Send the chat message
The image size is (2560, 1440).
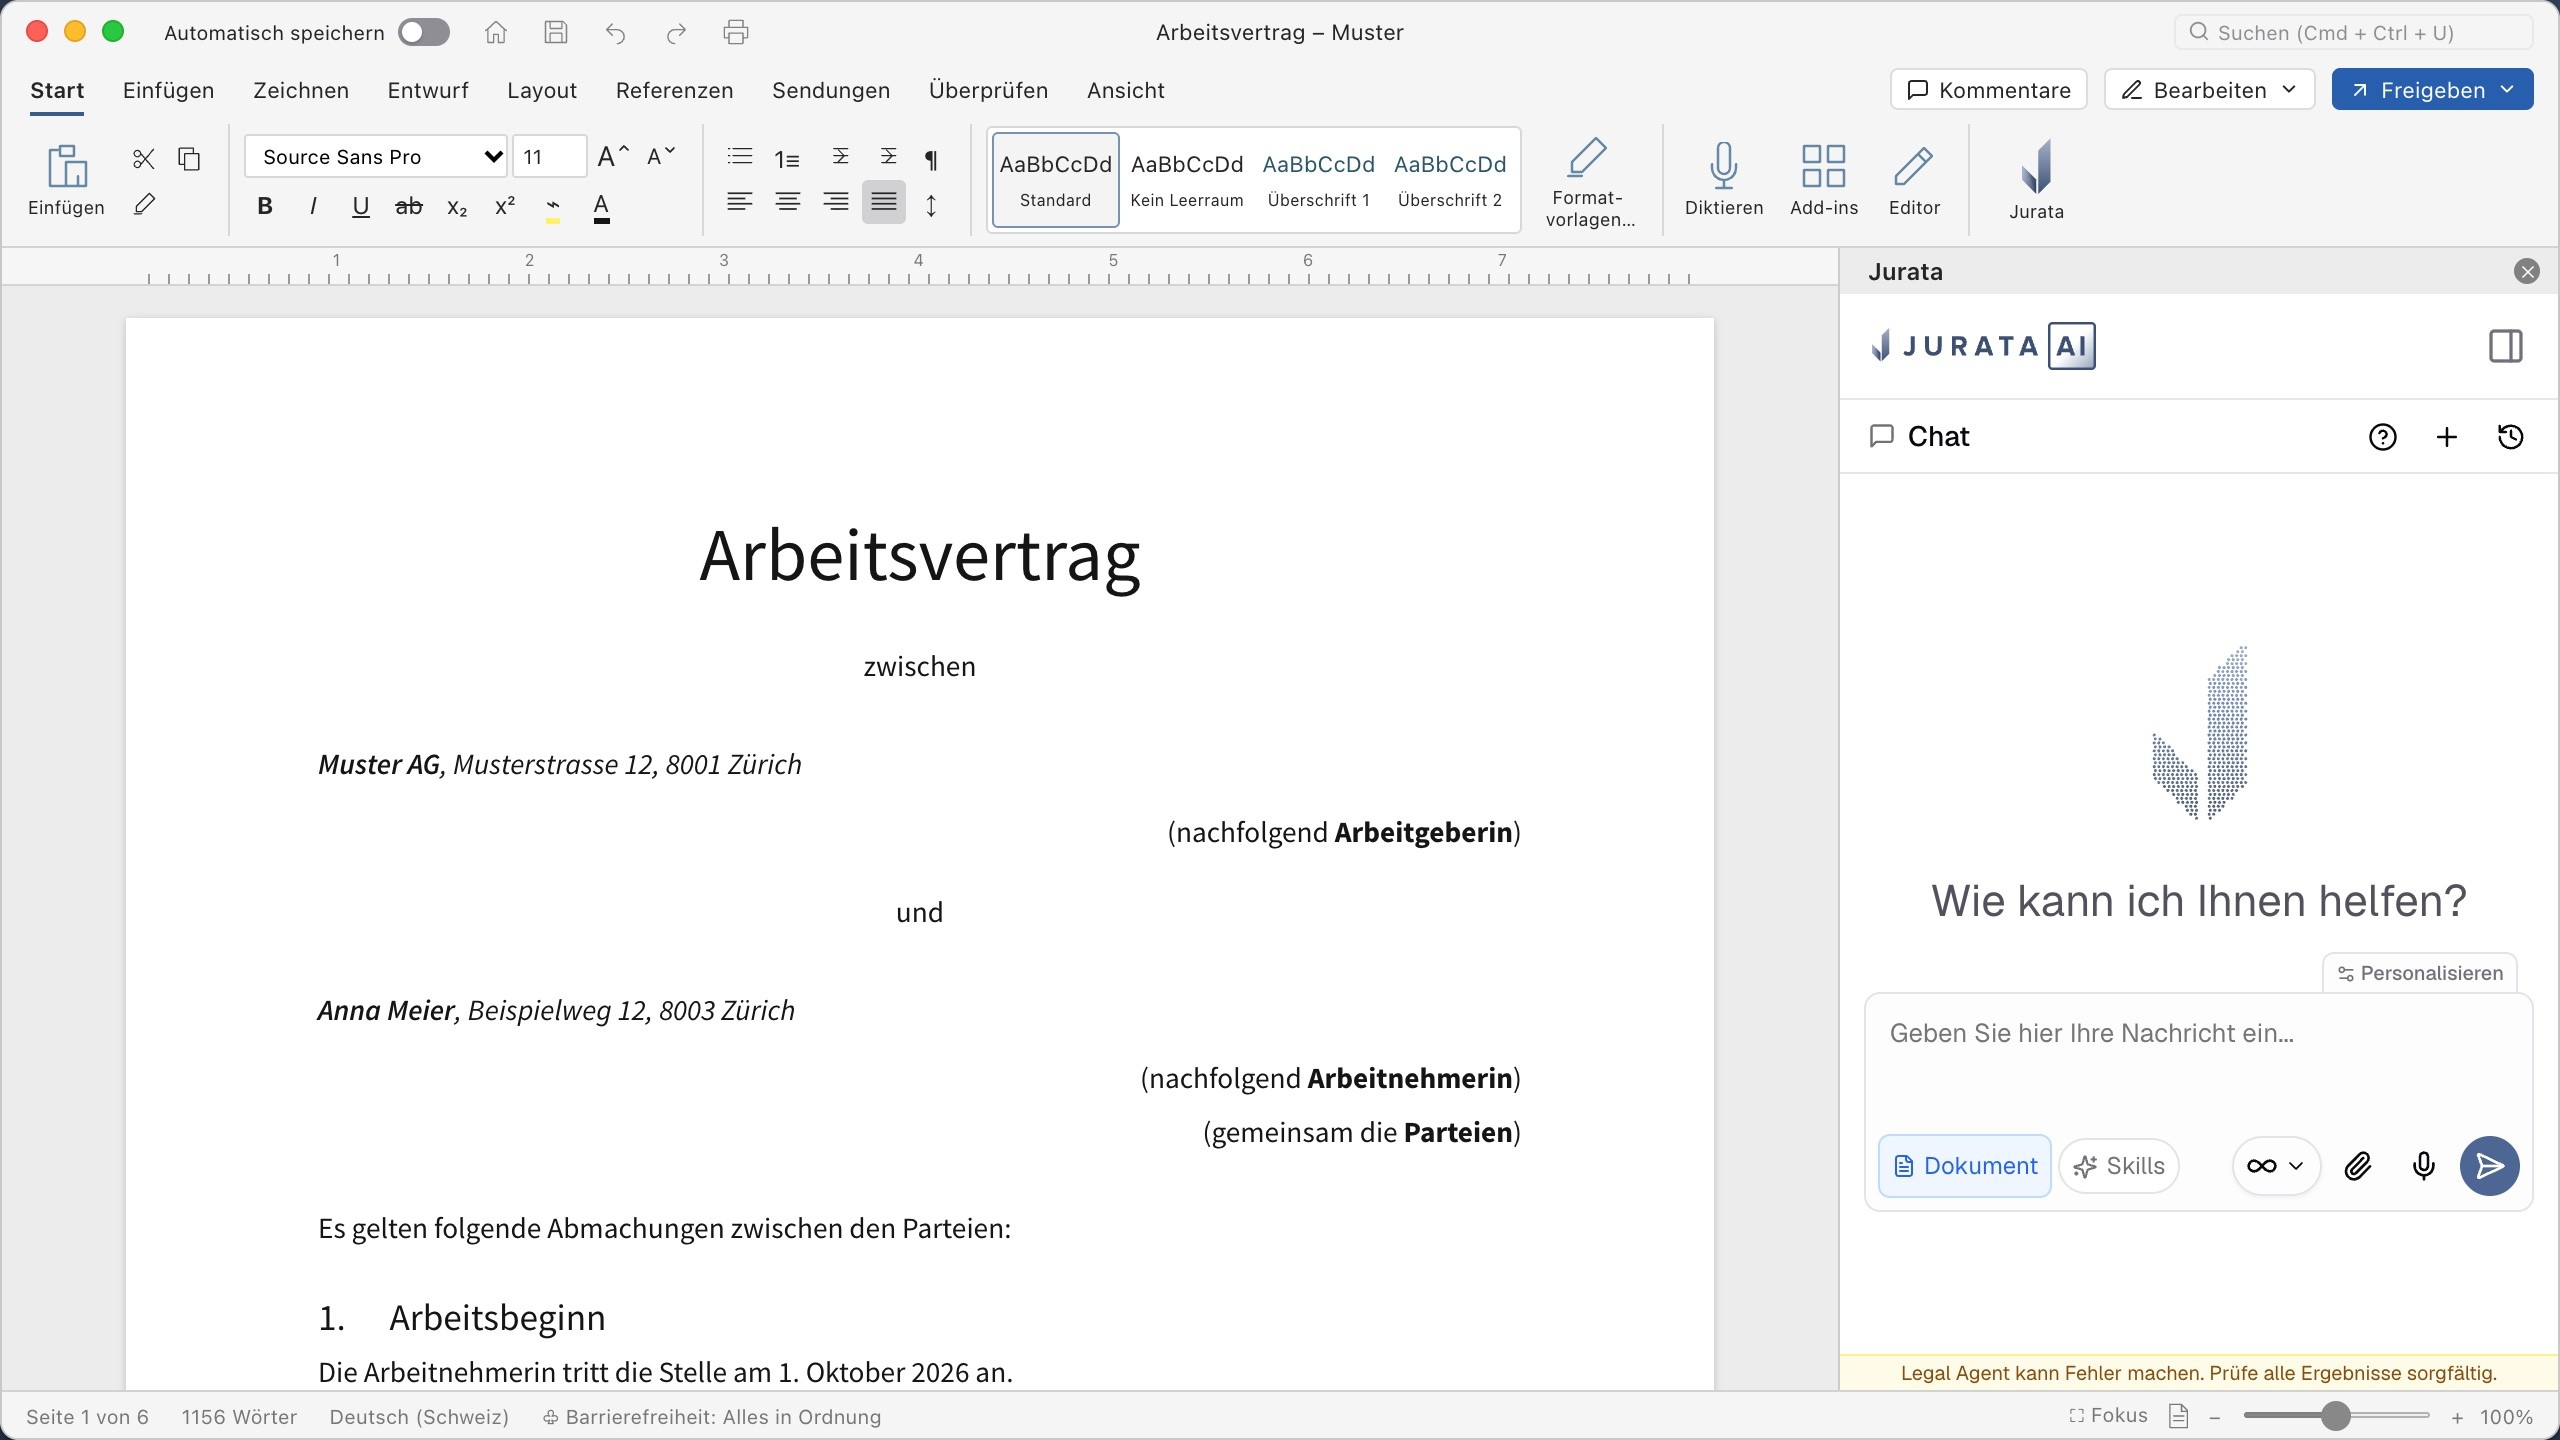(2489, 1166)
